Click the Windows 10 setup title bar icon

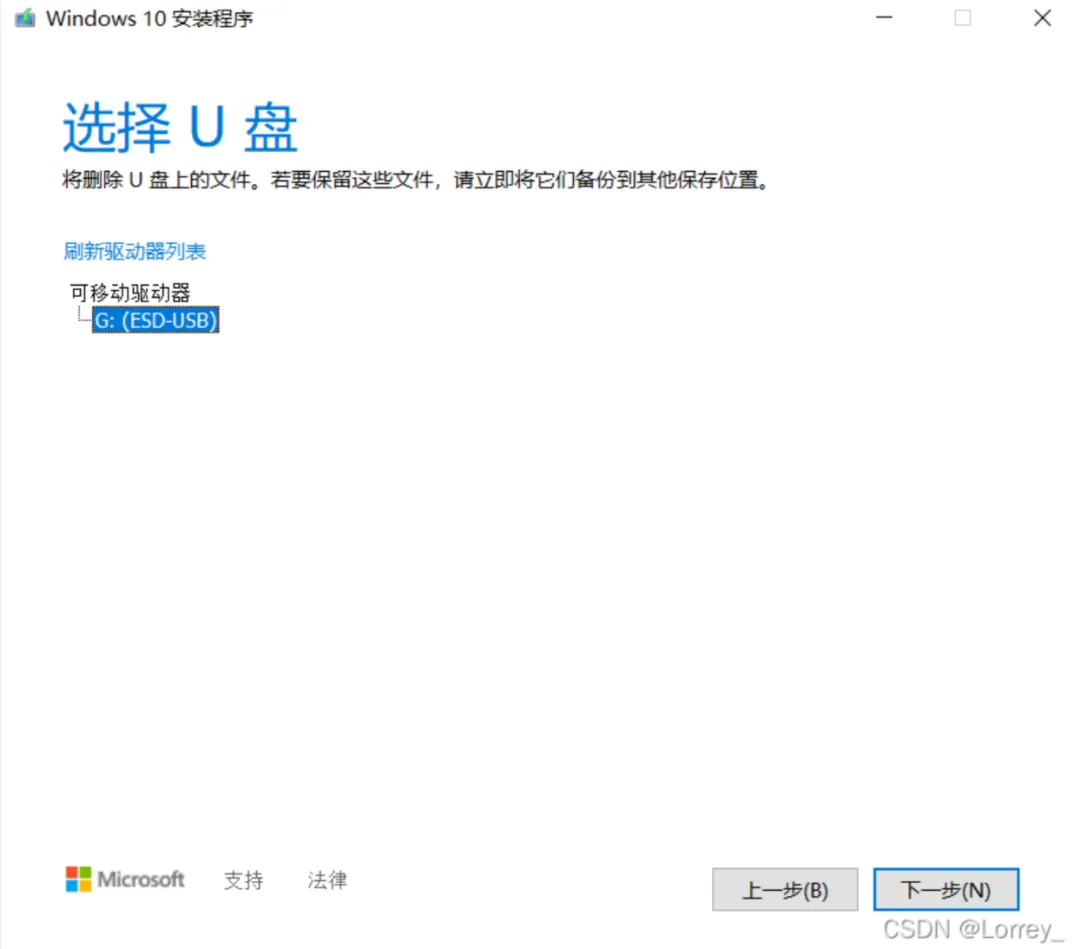coord(25,18)
